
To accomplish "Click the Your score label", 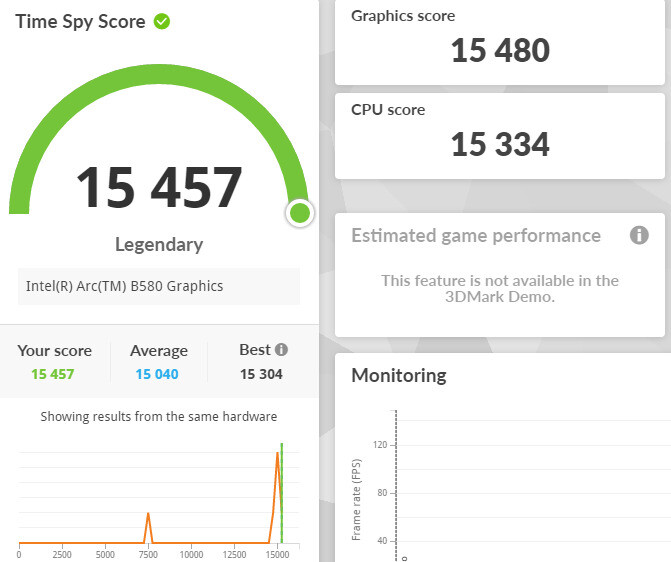I will point(55,351).
